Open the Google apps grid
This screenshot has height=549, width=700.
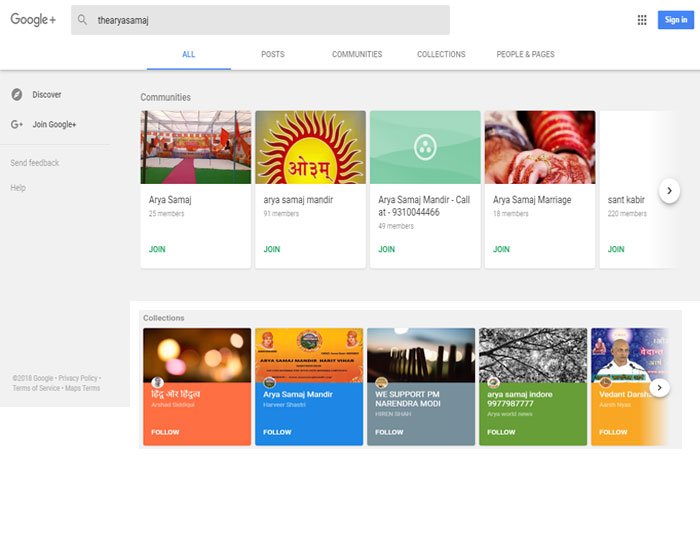642,20
